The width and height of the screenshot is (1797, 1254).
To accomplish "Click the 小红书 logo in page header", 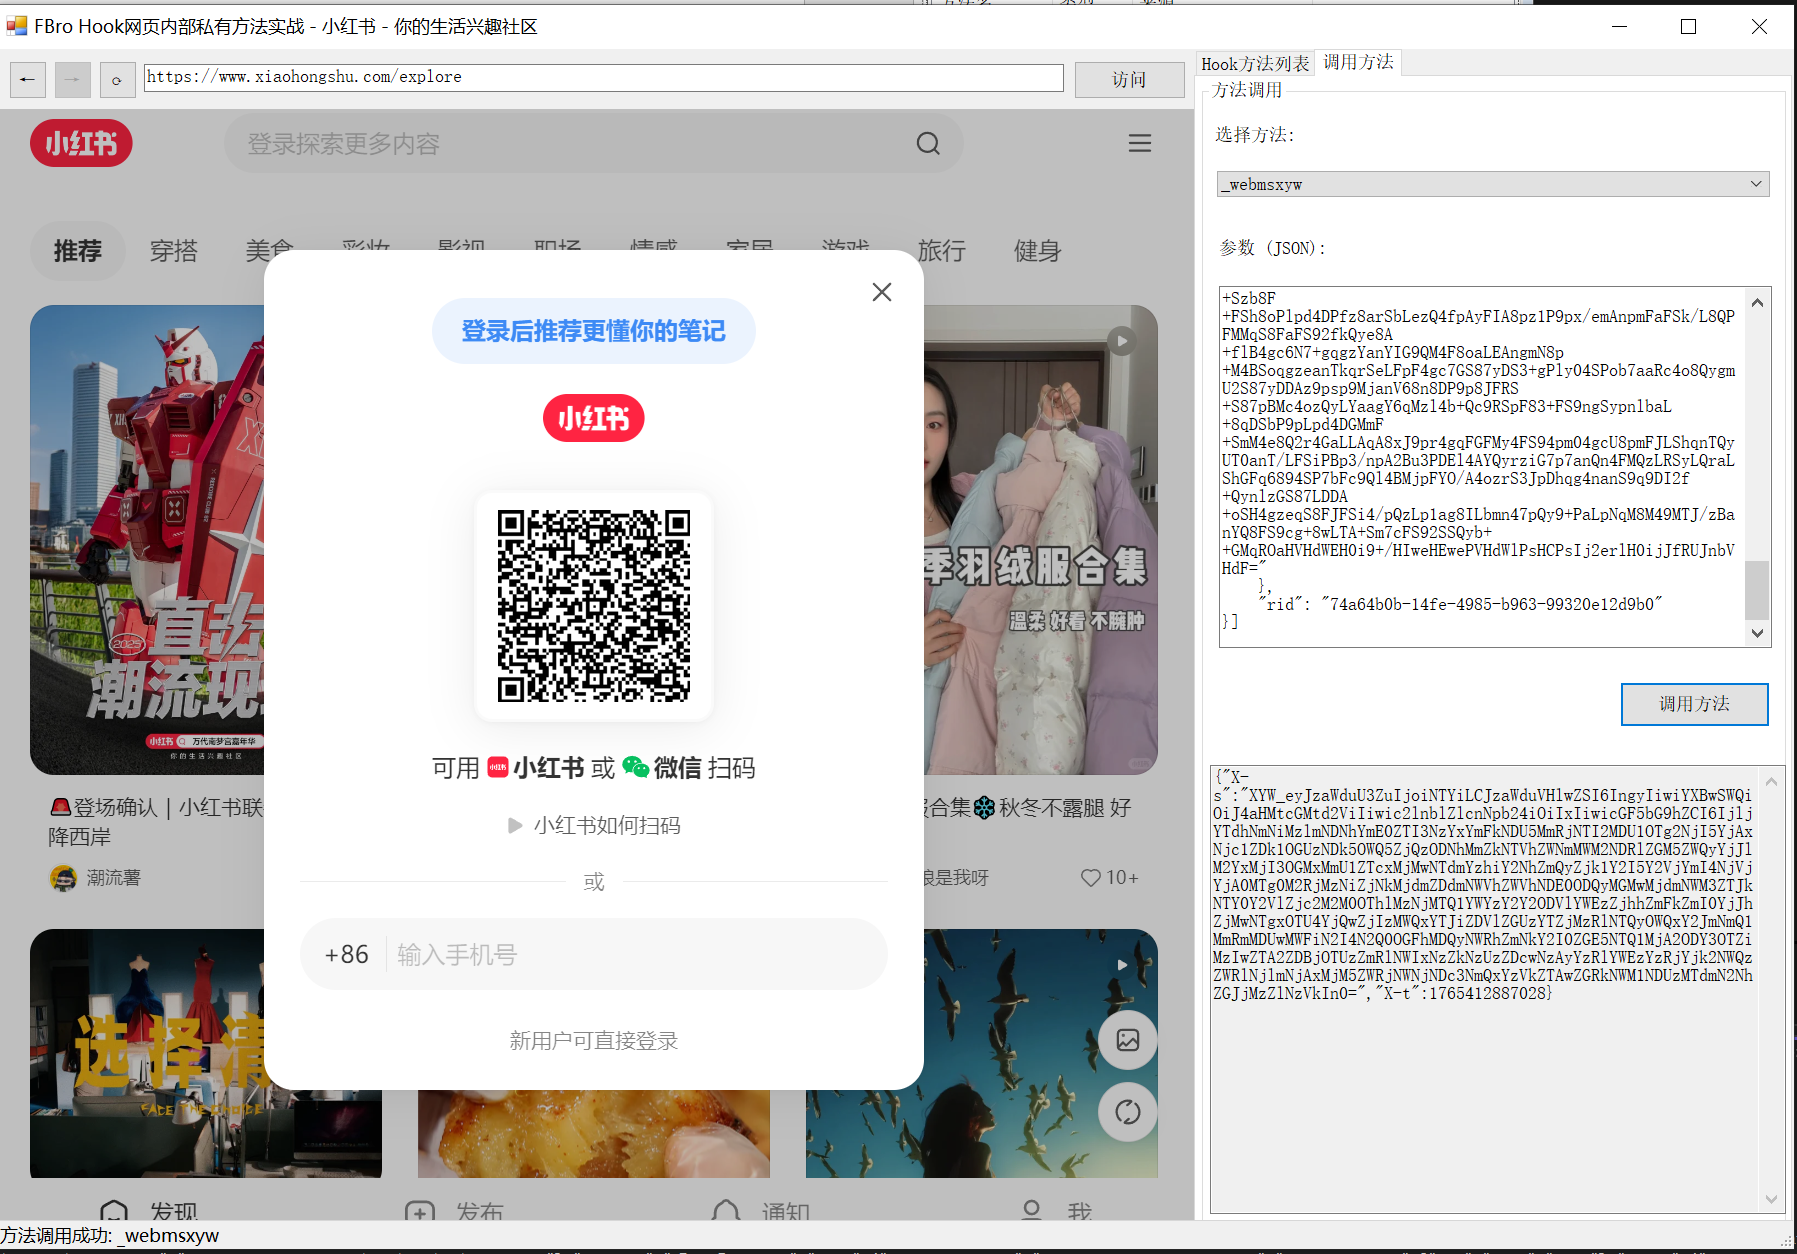I will tap(81, 143).
